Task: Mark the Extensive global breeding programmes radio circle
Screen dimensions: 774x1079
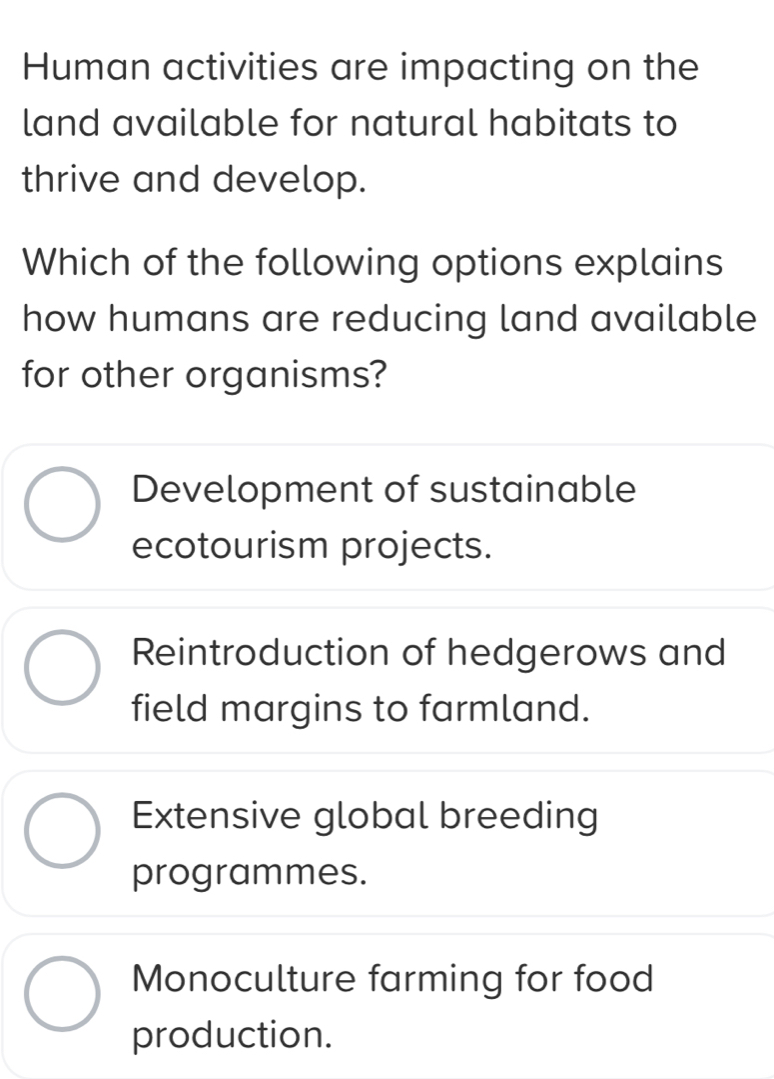Action: coord(62,831)
